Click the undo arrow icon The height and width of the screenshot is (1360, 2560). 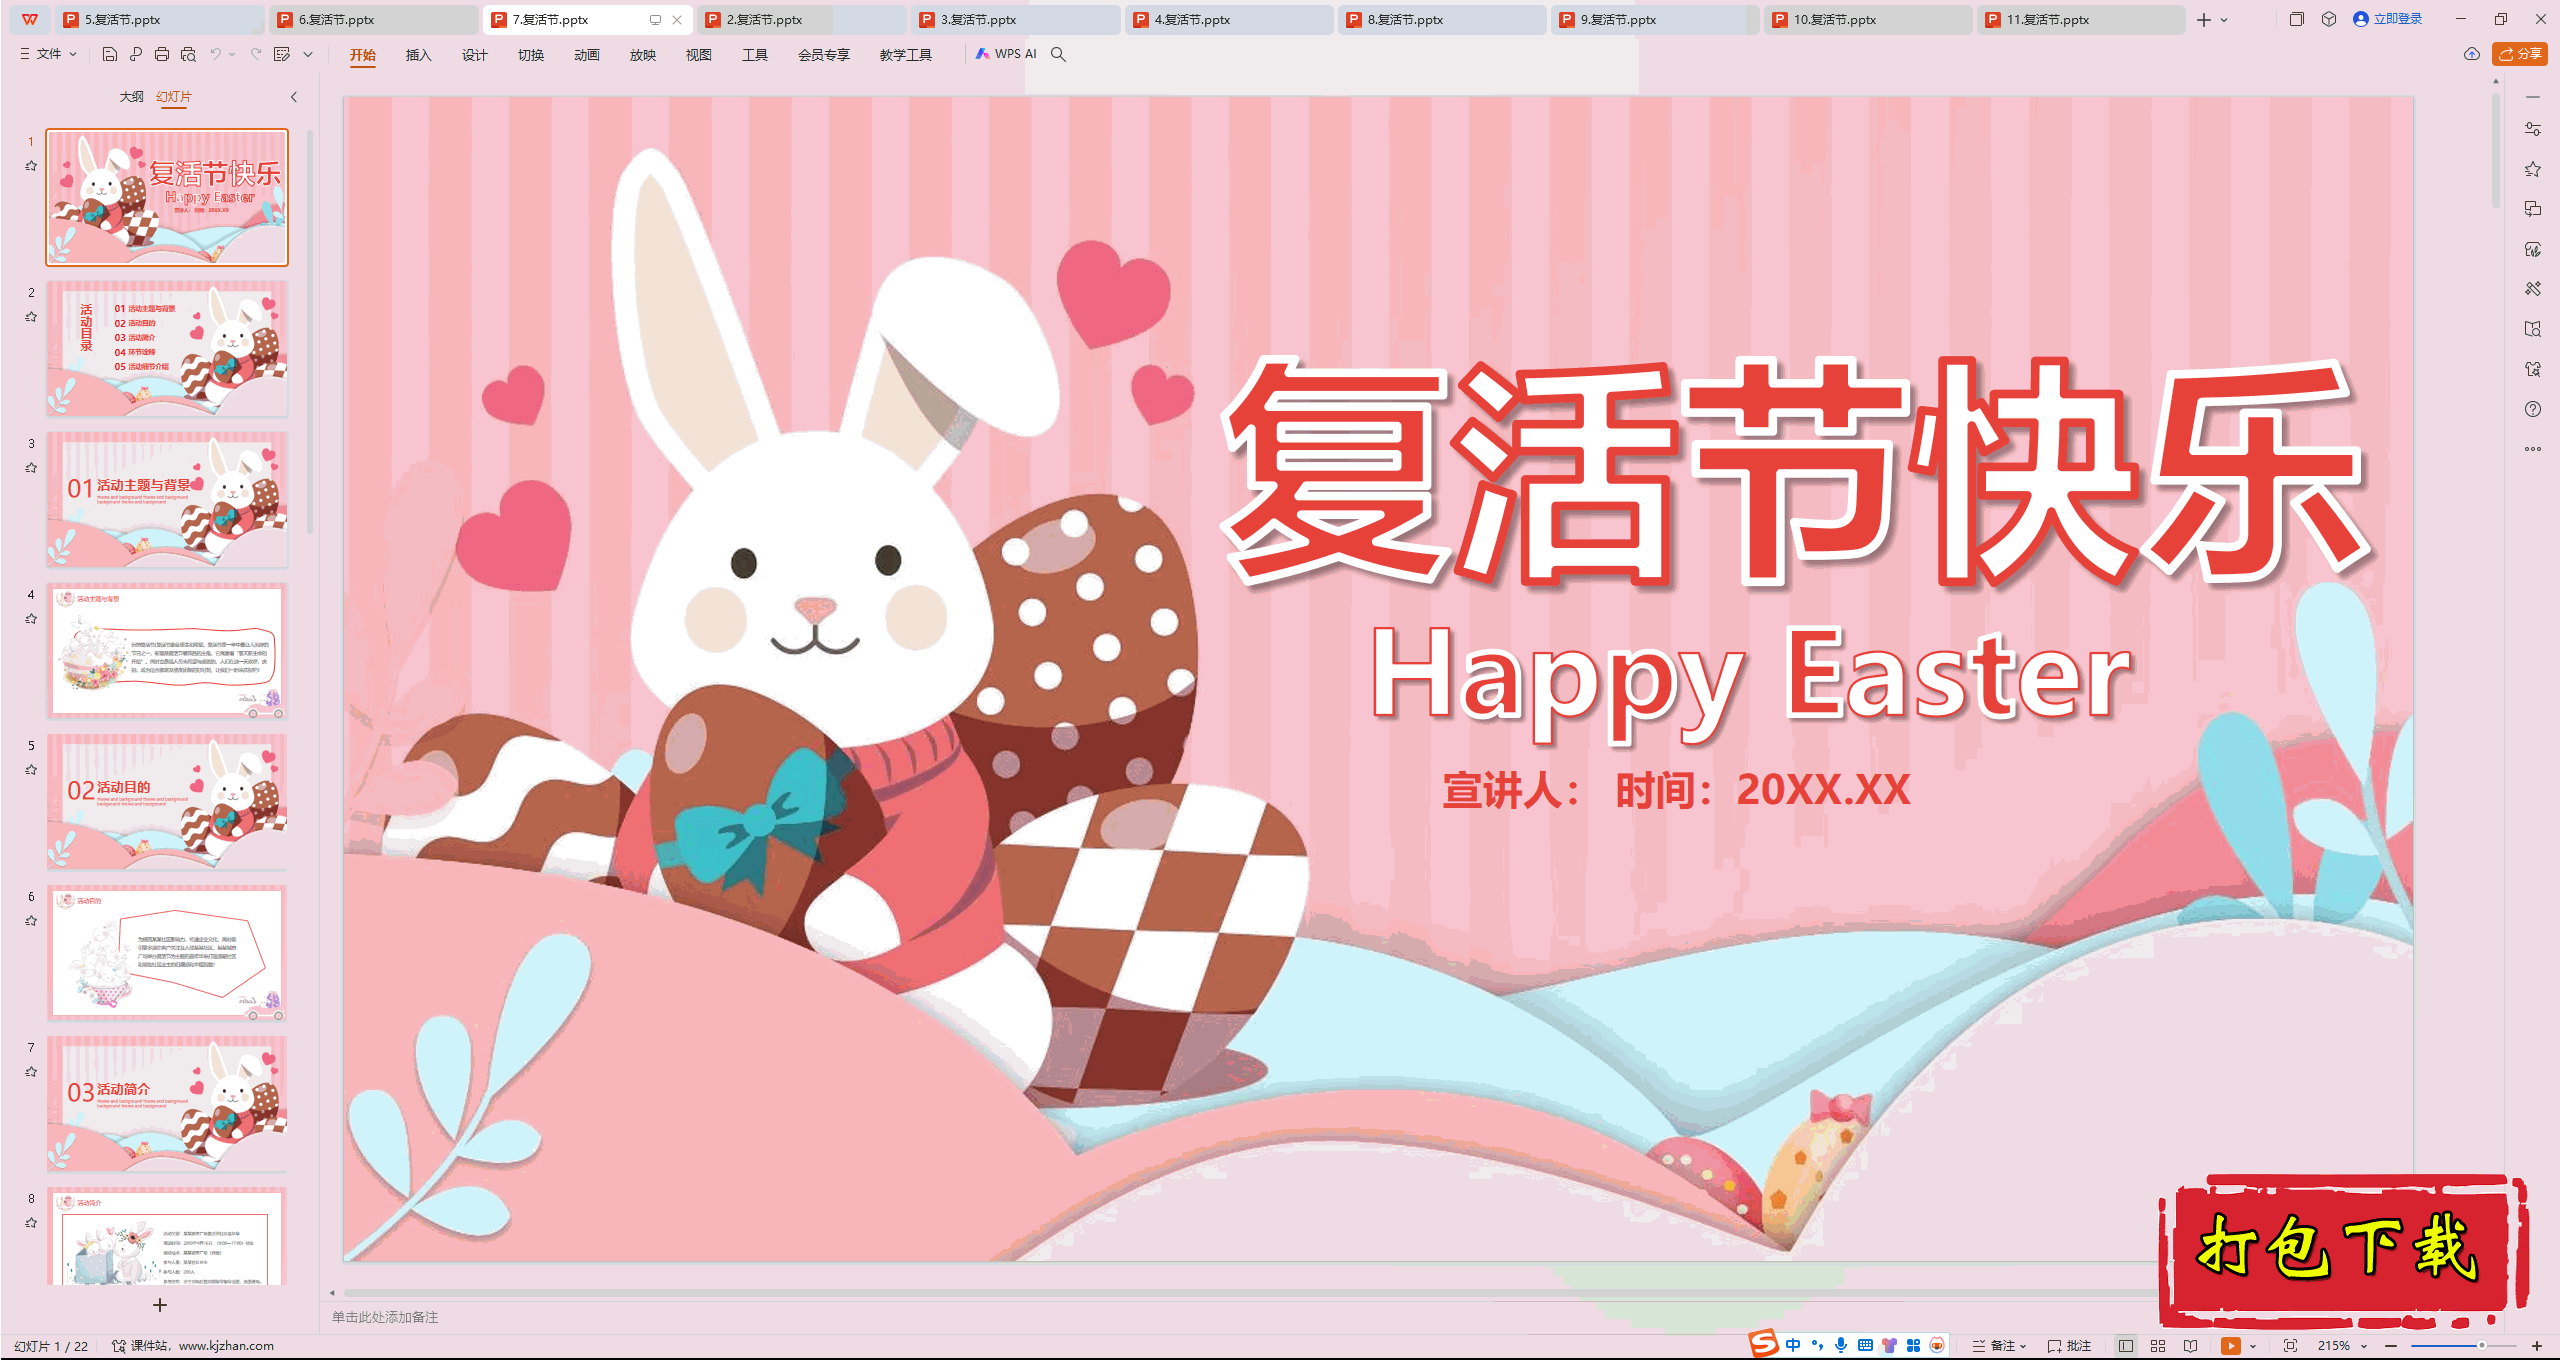(x=215, y=55)
